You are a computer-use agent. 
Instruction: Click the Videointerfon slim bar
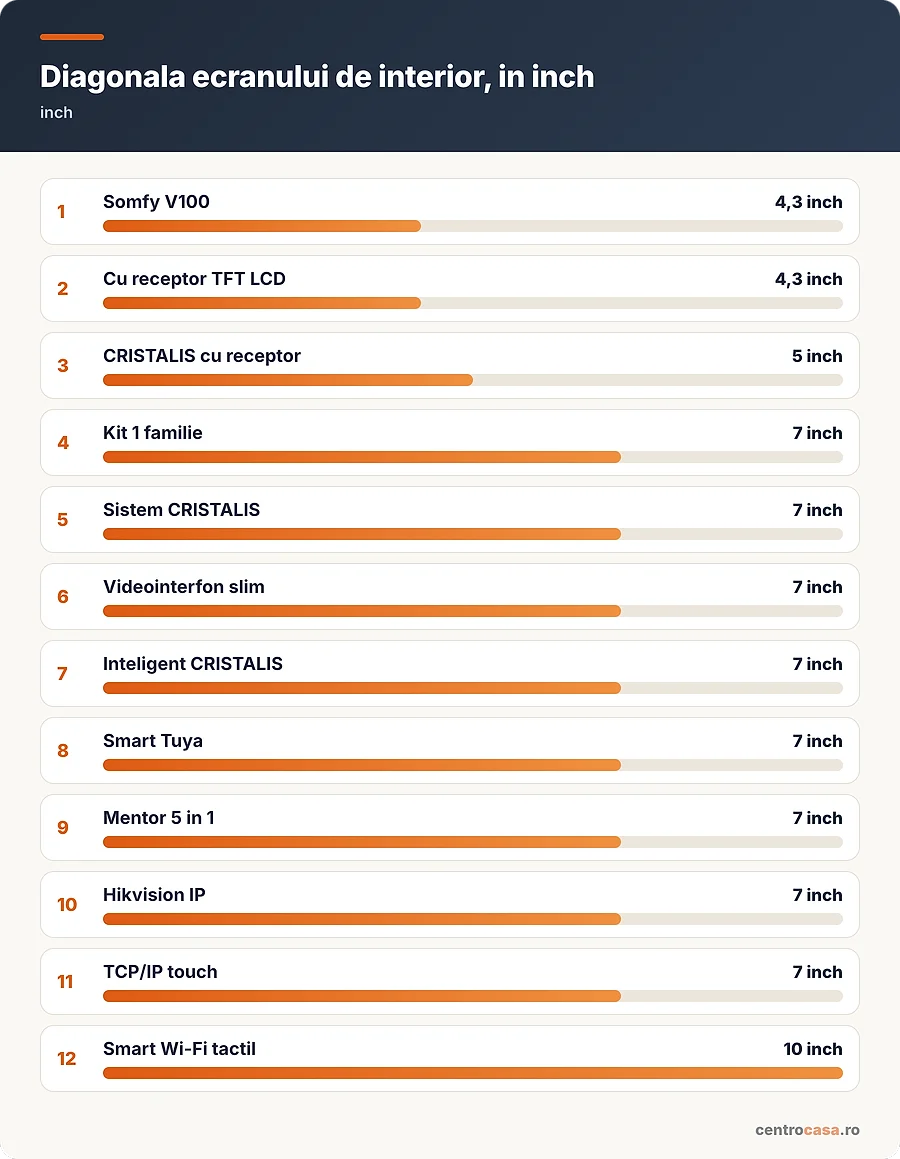pos(473,611)
